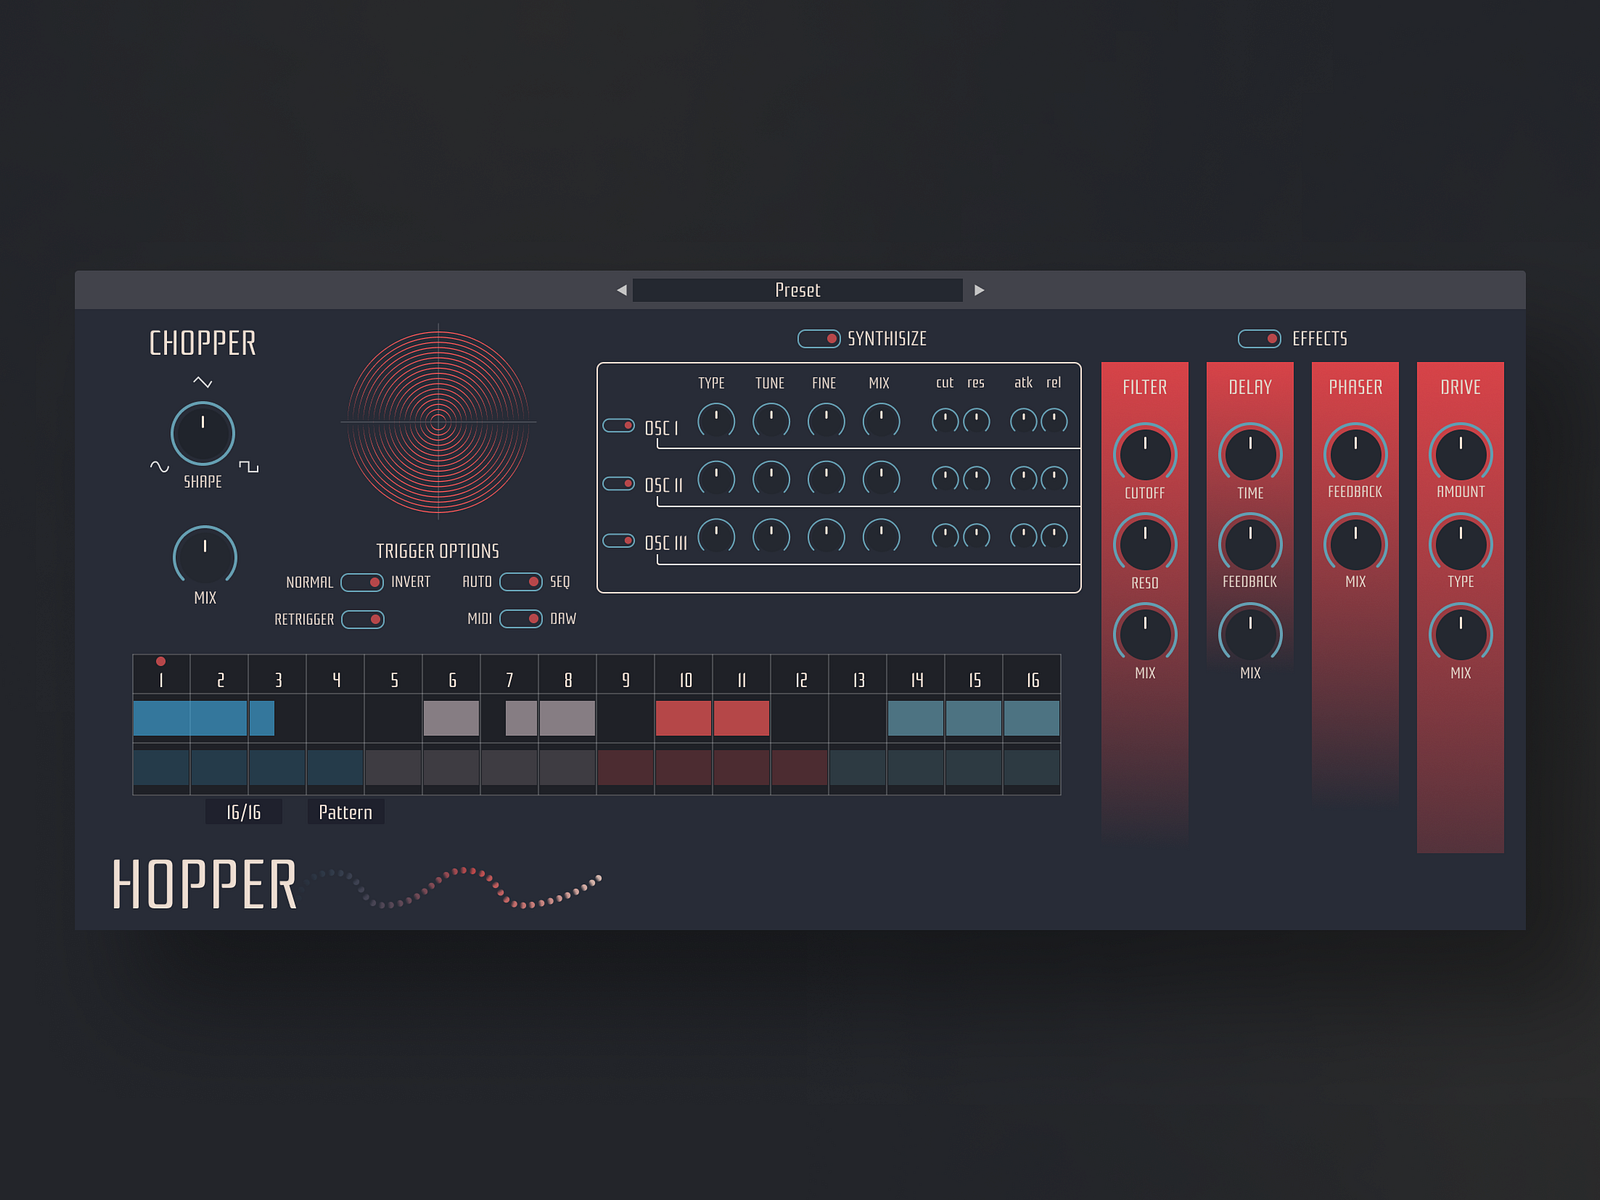Toggle the NORMAL / INVERT switch
Image resolution: width=1600 pixels, height=1200 pixels.
(362, 582)
